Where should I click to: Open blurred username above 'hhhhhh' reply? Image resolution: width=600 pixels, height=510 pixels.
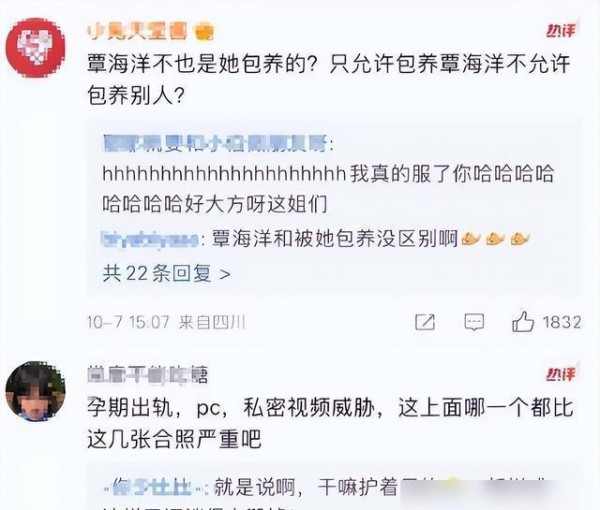point(215,144)
